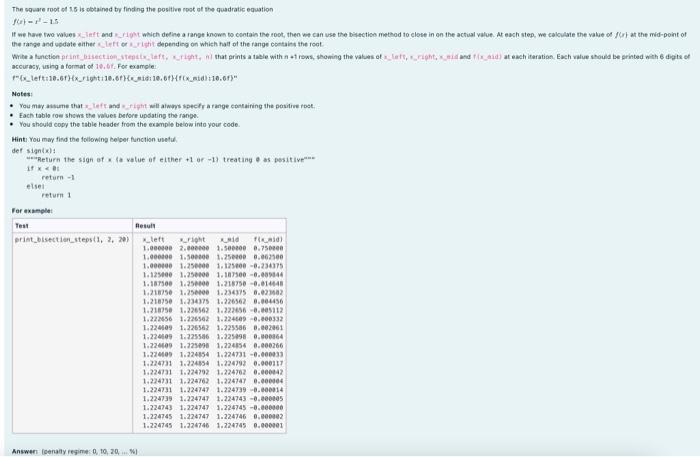
Task: Click the f(x_mid) value 0.000042
Action: coord(268,372)
